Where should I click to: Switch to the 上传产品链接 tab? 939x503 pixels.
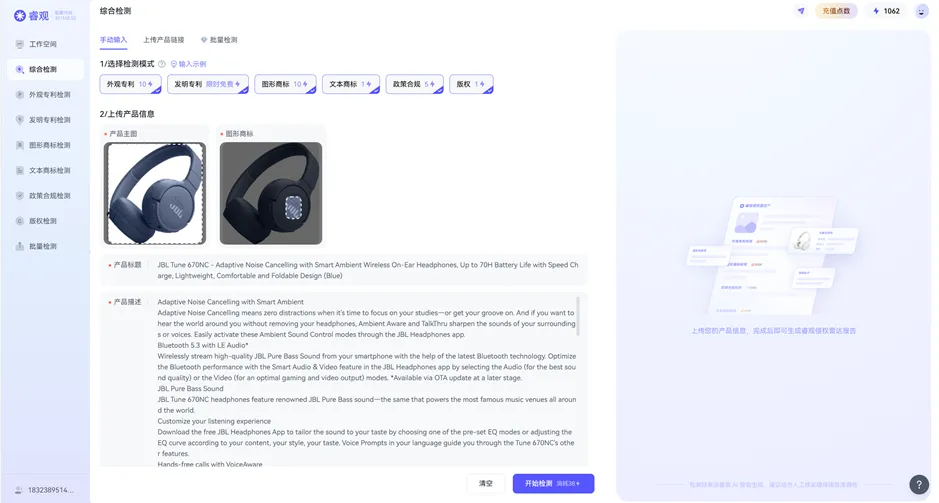163,40
